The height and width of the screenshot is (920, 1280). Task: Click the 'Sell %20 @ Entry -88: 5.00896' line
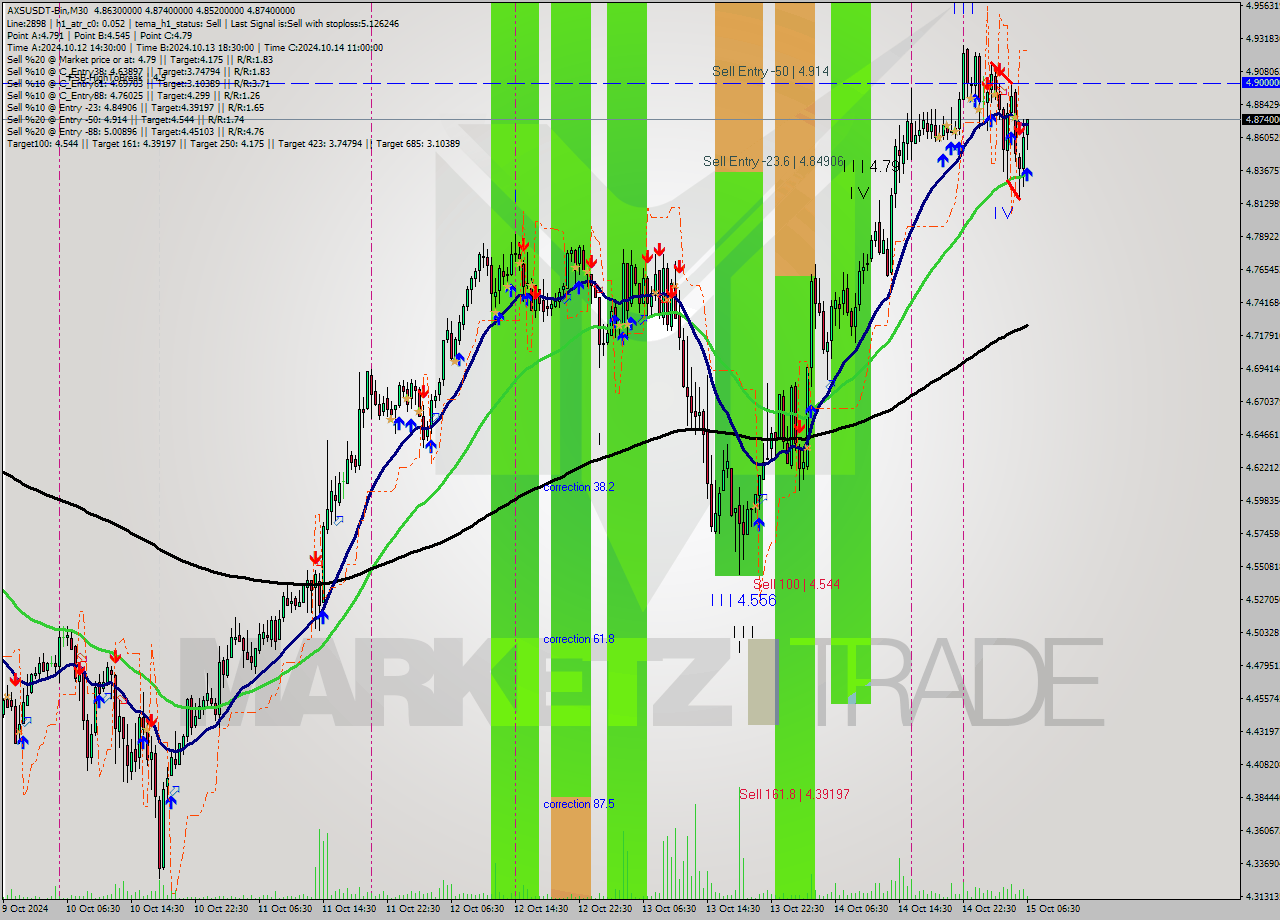[135, 132]
